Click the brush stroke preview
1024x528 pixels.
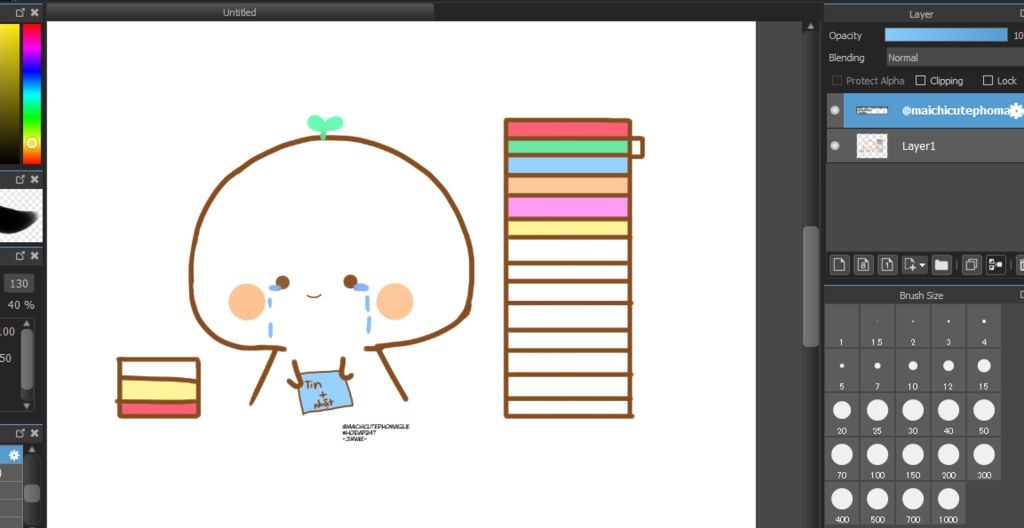[21, 215]
